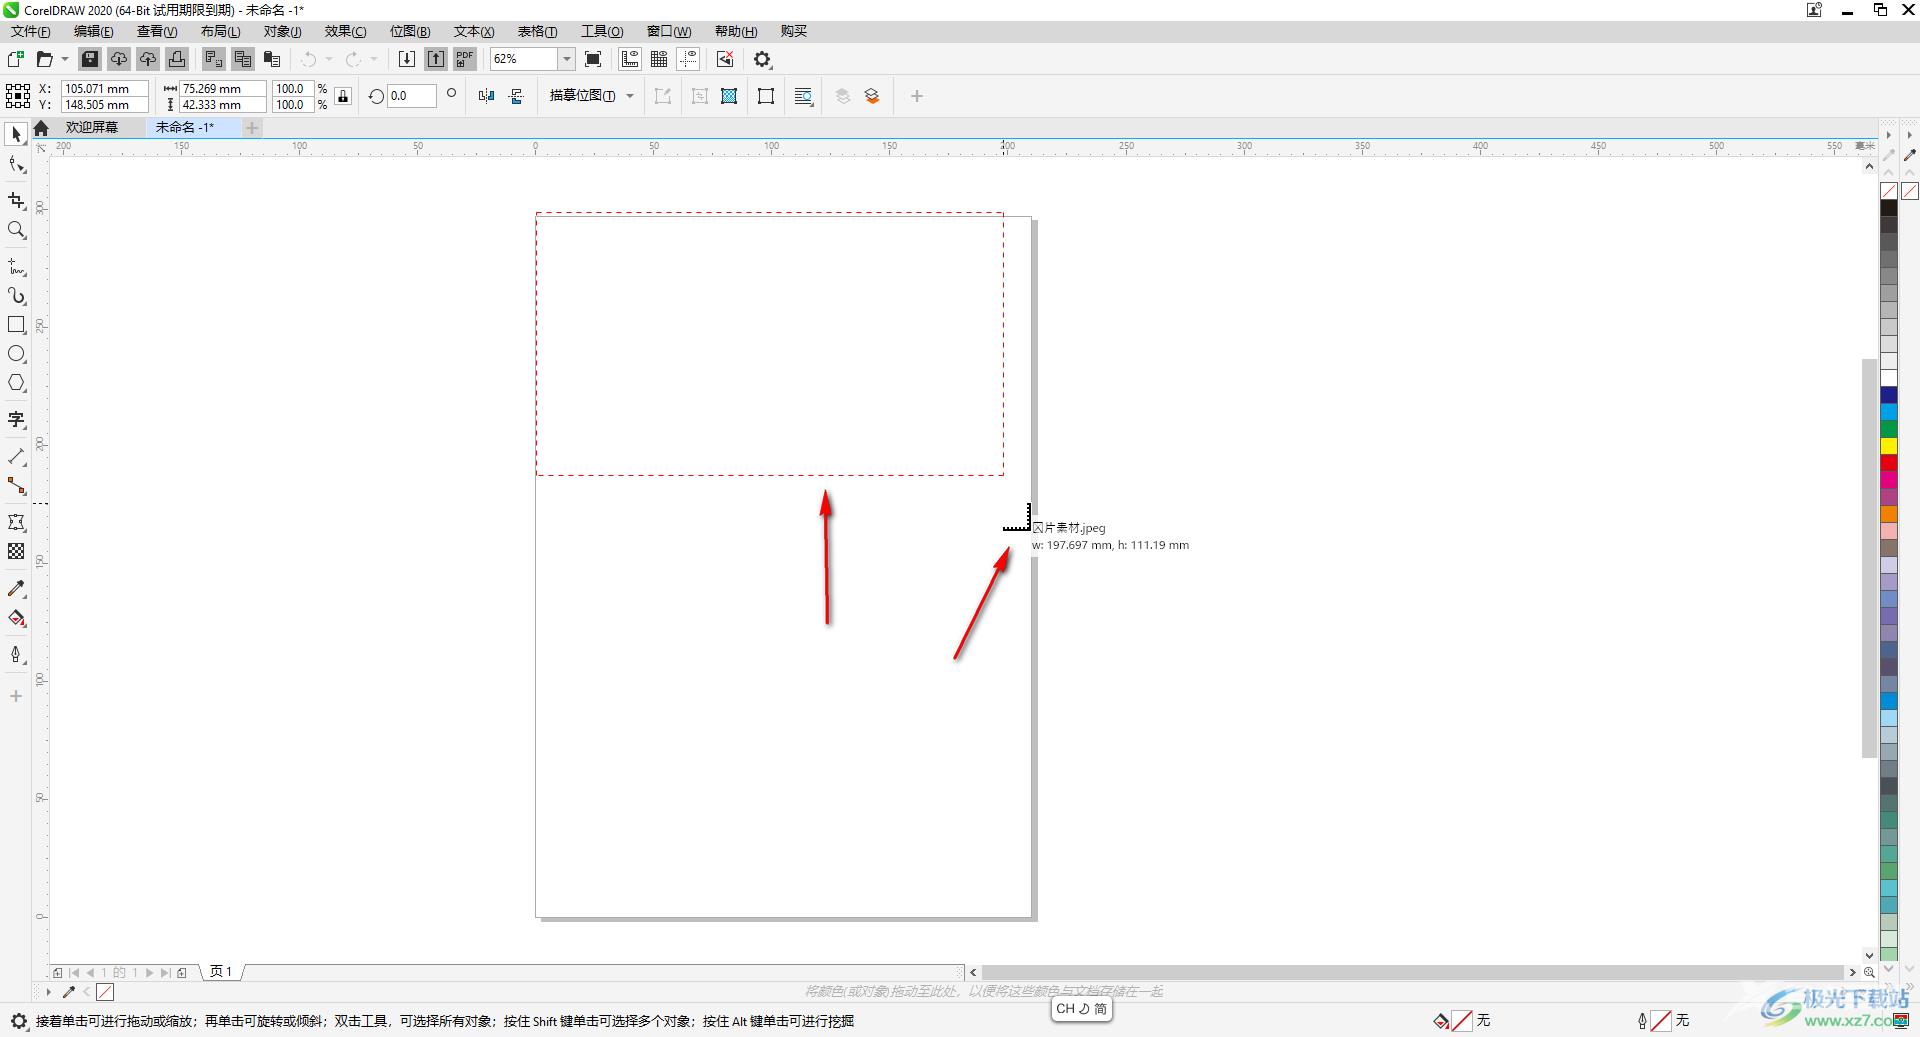Image resolution: width=1920 pixels, height=1037 pixels.
Task: Click Publish to PDF icon
Action: 465,59
